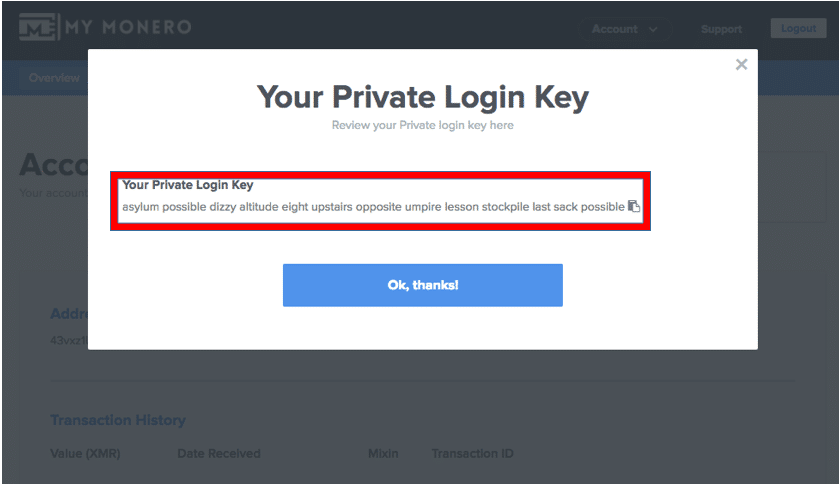Open the Support page link
Screen dimensions: 839x484
[x=721, y=29]
